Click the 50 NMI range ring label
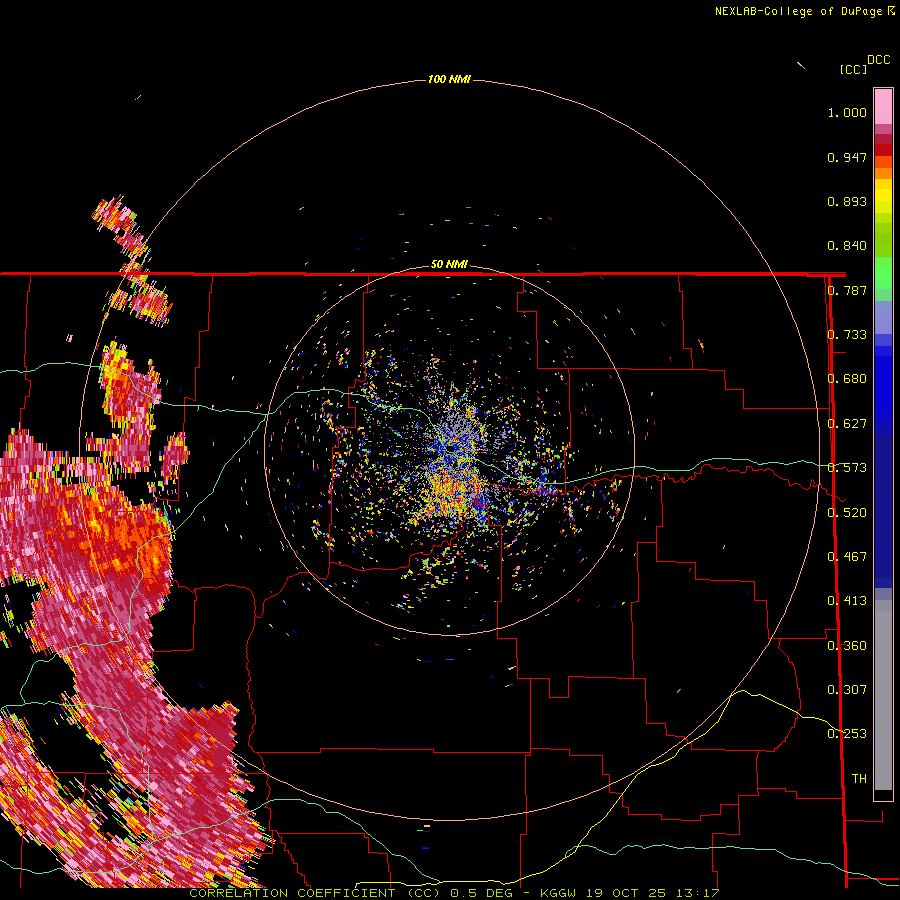 click(x=449, y=264)
